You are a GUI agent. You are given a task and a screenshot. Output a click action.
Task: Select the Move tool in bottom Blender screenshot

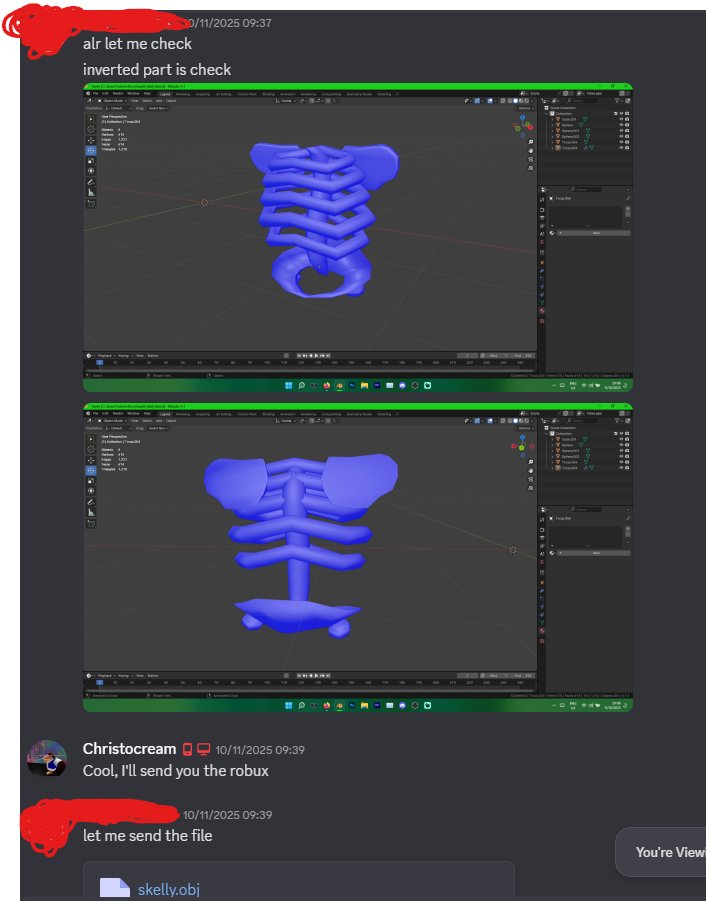[x=91, y=460]
